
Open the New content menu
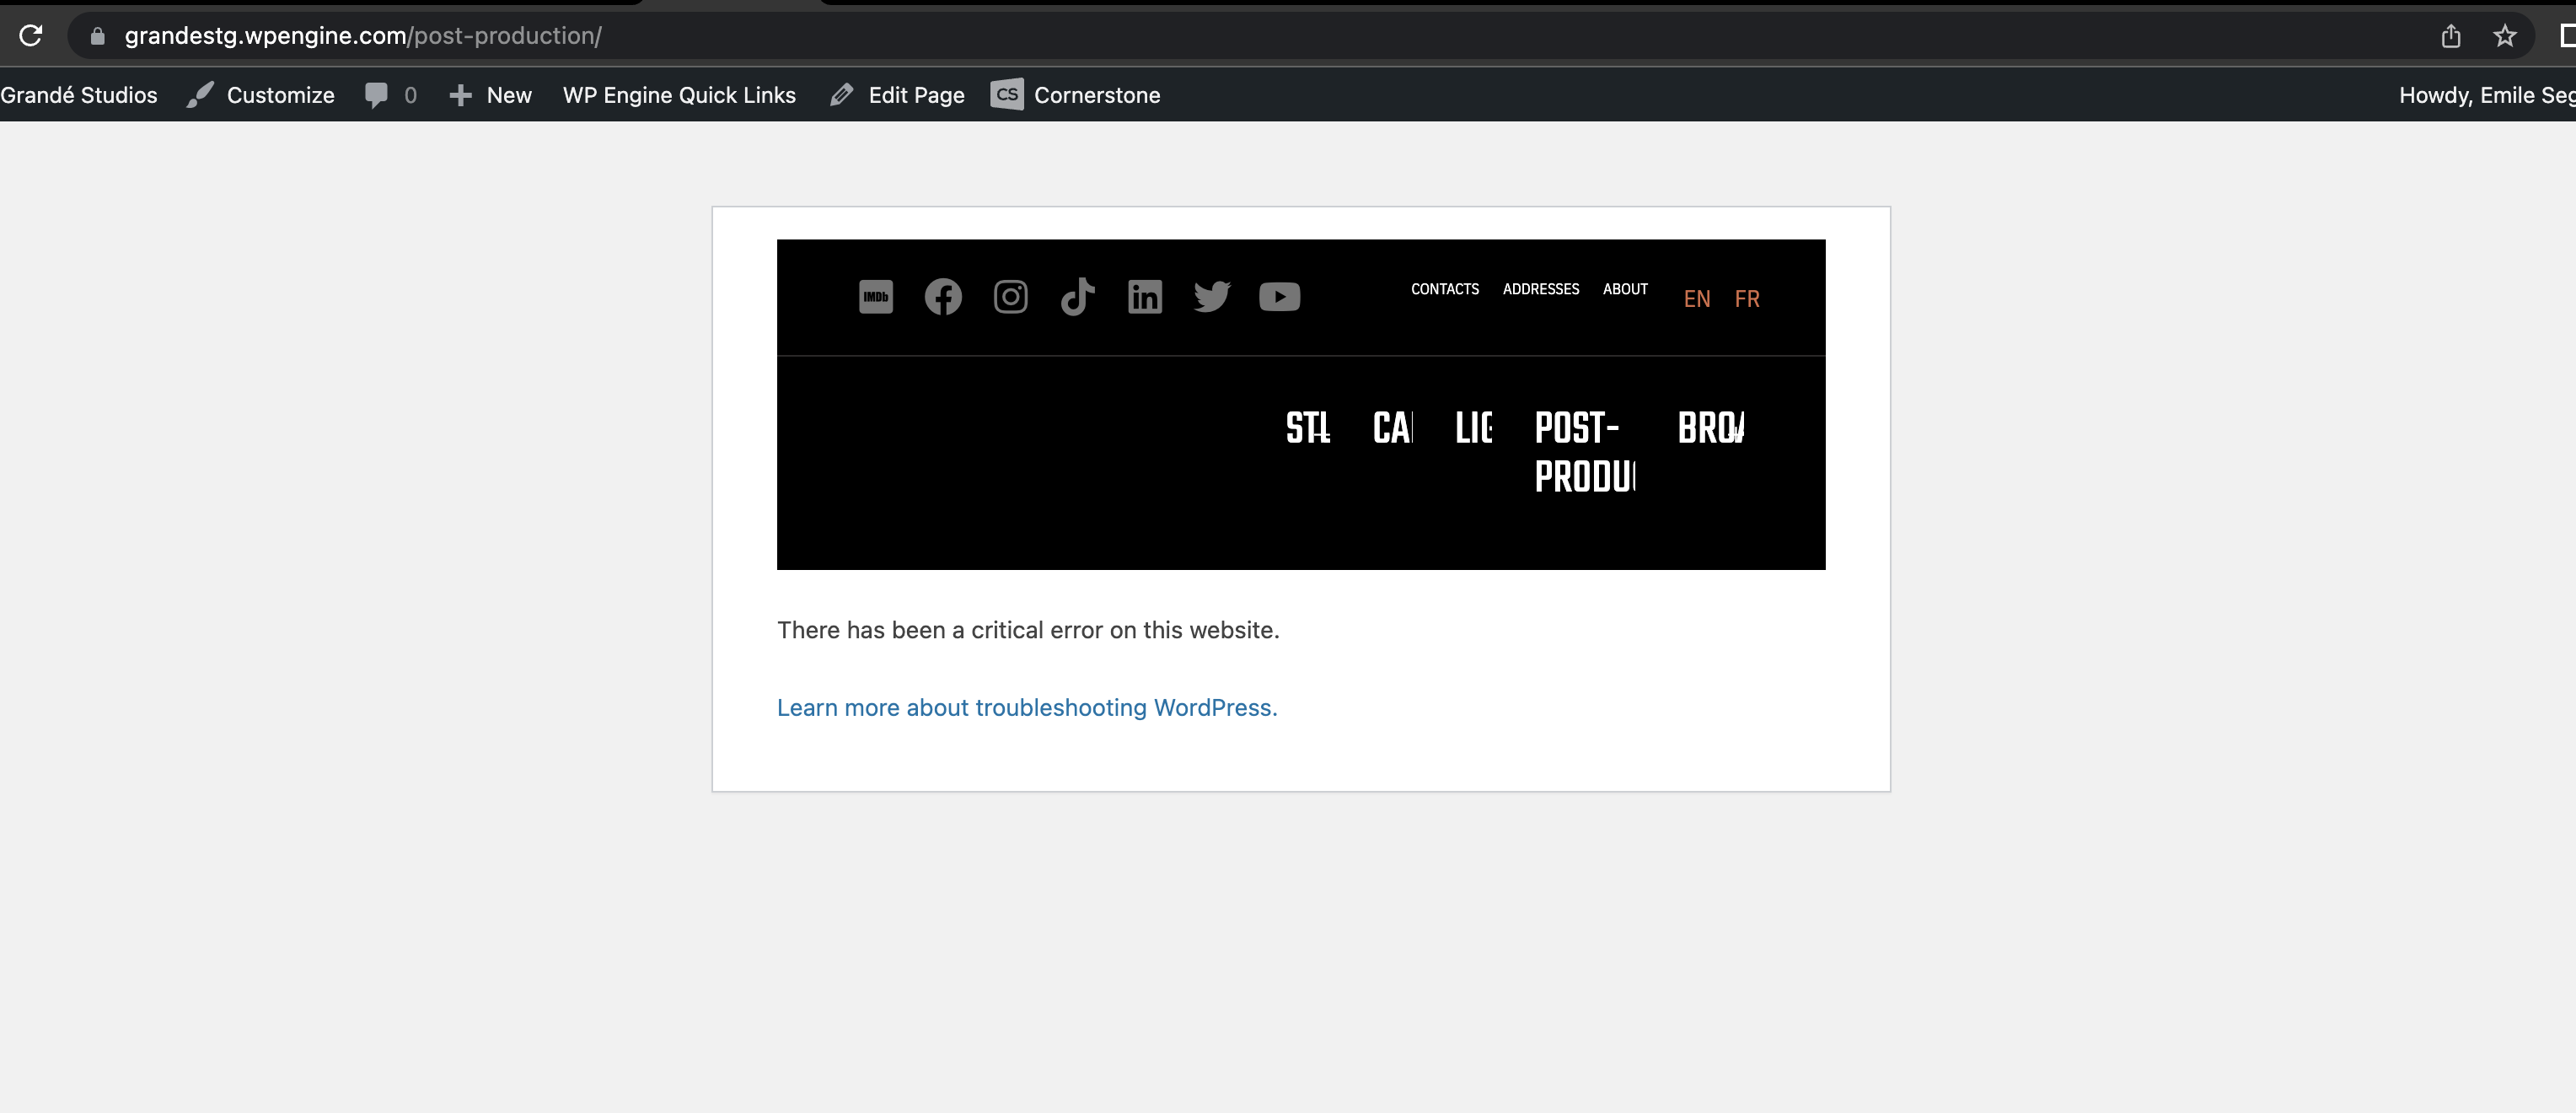[490, 95]
